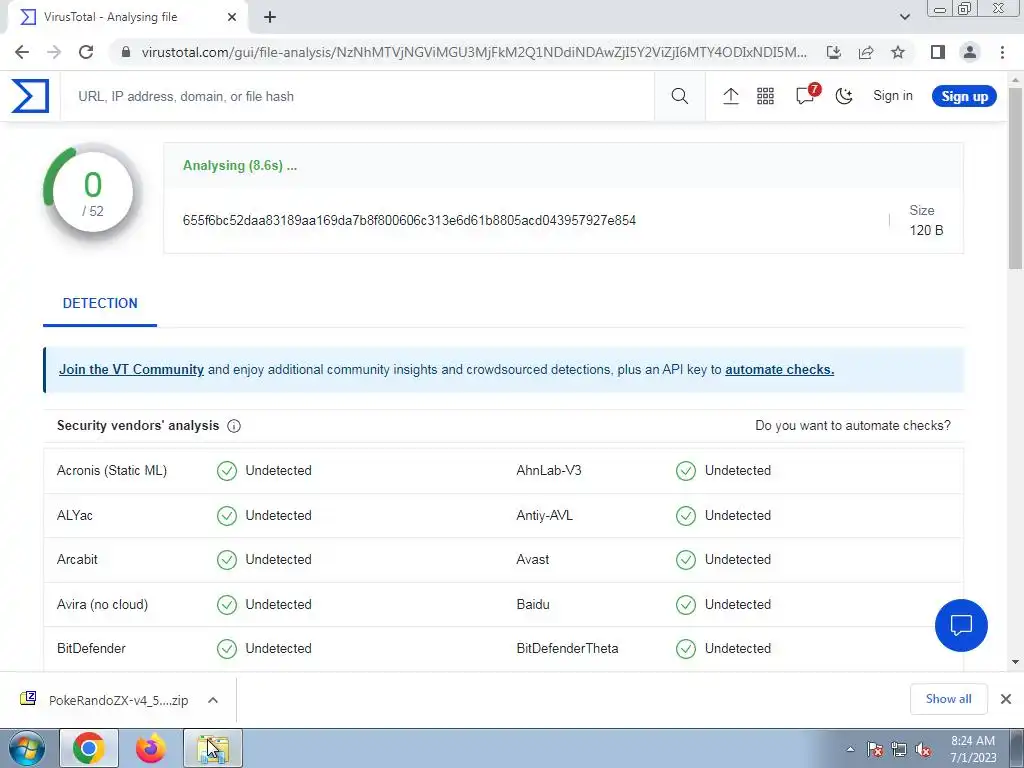Image resolution: width=1024 pixels, height=768 pixels.
Task: Click 'Do you want to automate checks?' text
Action: pyautogui.click(x=852, y=425)
